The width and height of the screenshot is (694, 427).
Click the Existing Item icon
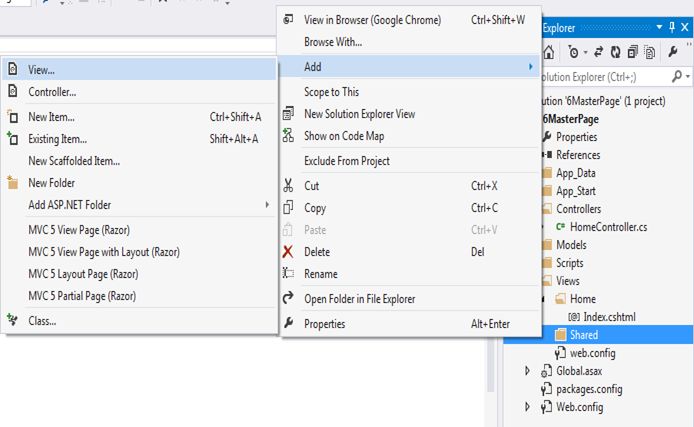click(13, 138)
